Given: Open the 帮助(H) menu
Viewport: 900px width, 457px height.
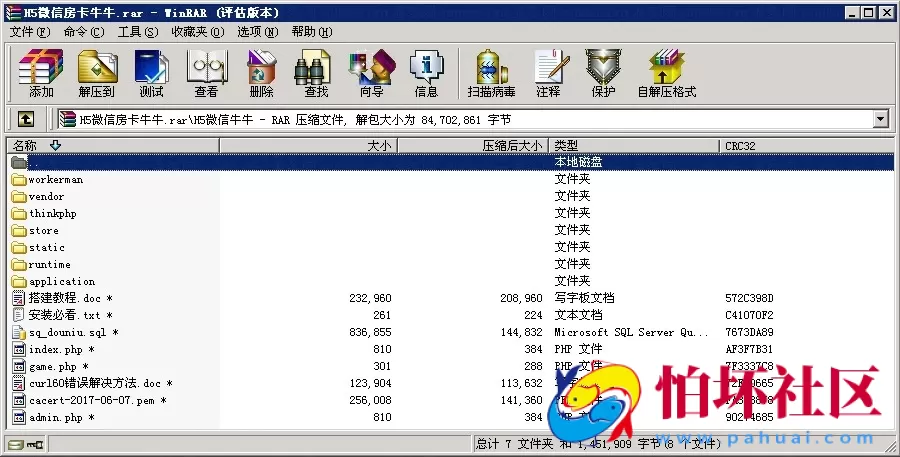Looking at the screenshot, I should point(312,32).
